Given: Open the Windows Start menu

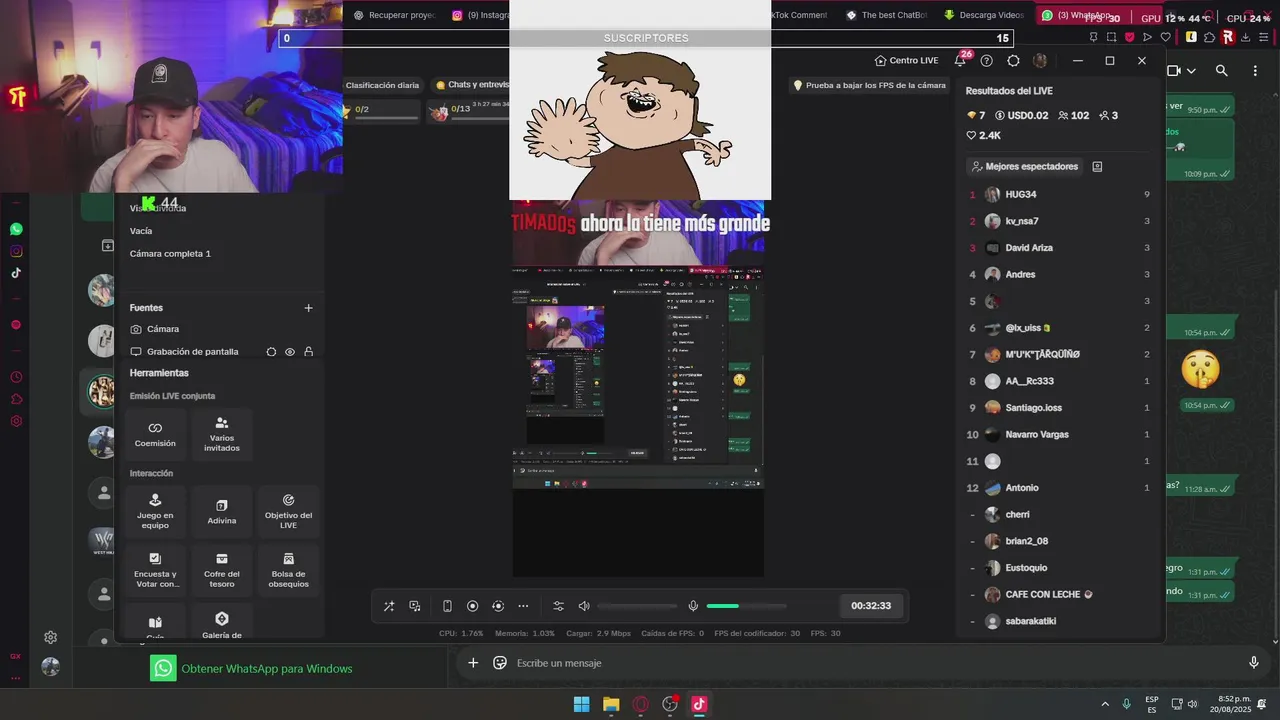Looking at the screenshot, I should (x=581, y=704).
